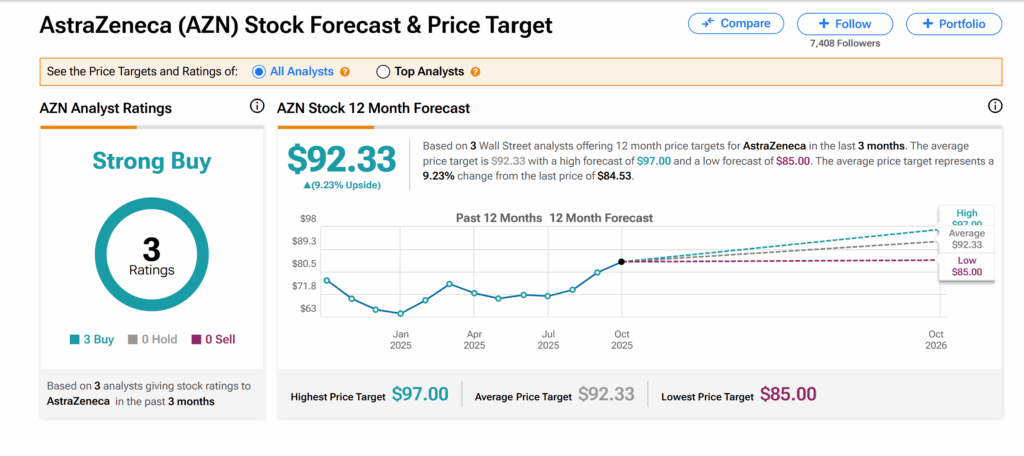Screen dimensions: 1024x456
Task: Click the ratings donut chart center
Action: coord(152,256)
